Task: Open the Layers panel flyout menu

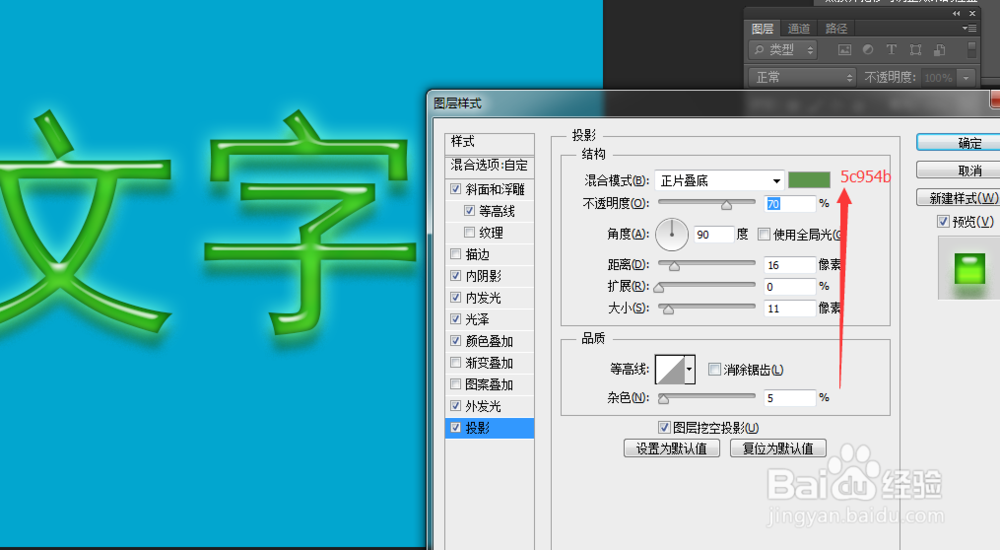Action: tap(969, 29)
